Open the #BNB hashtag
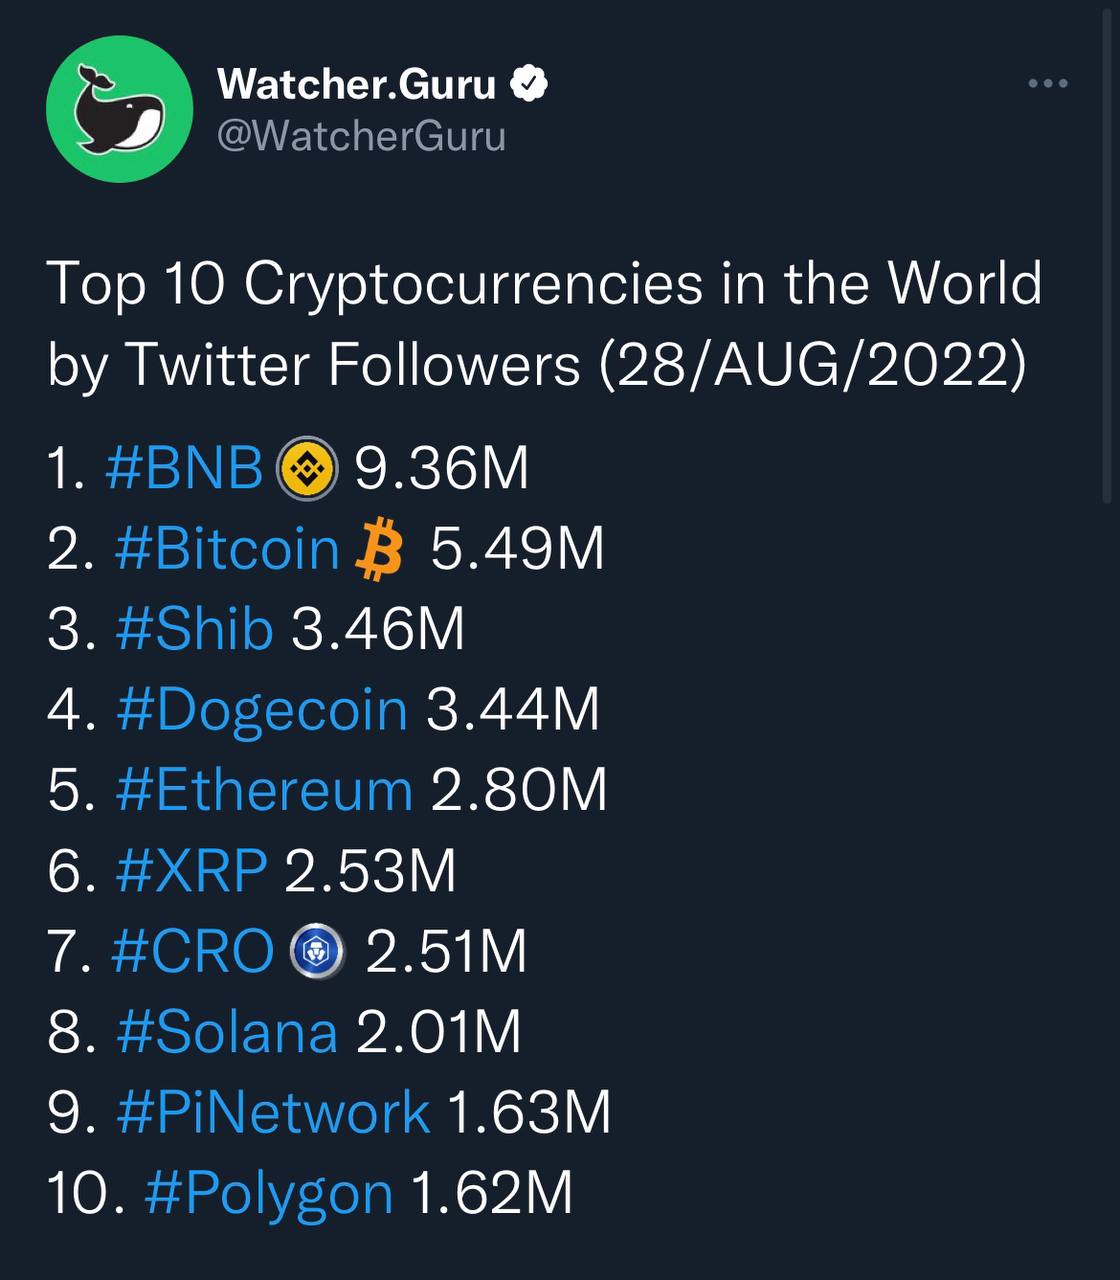 184,468
